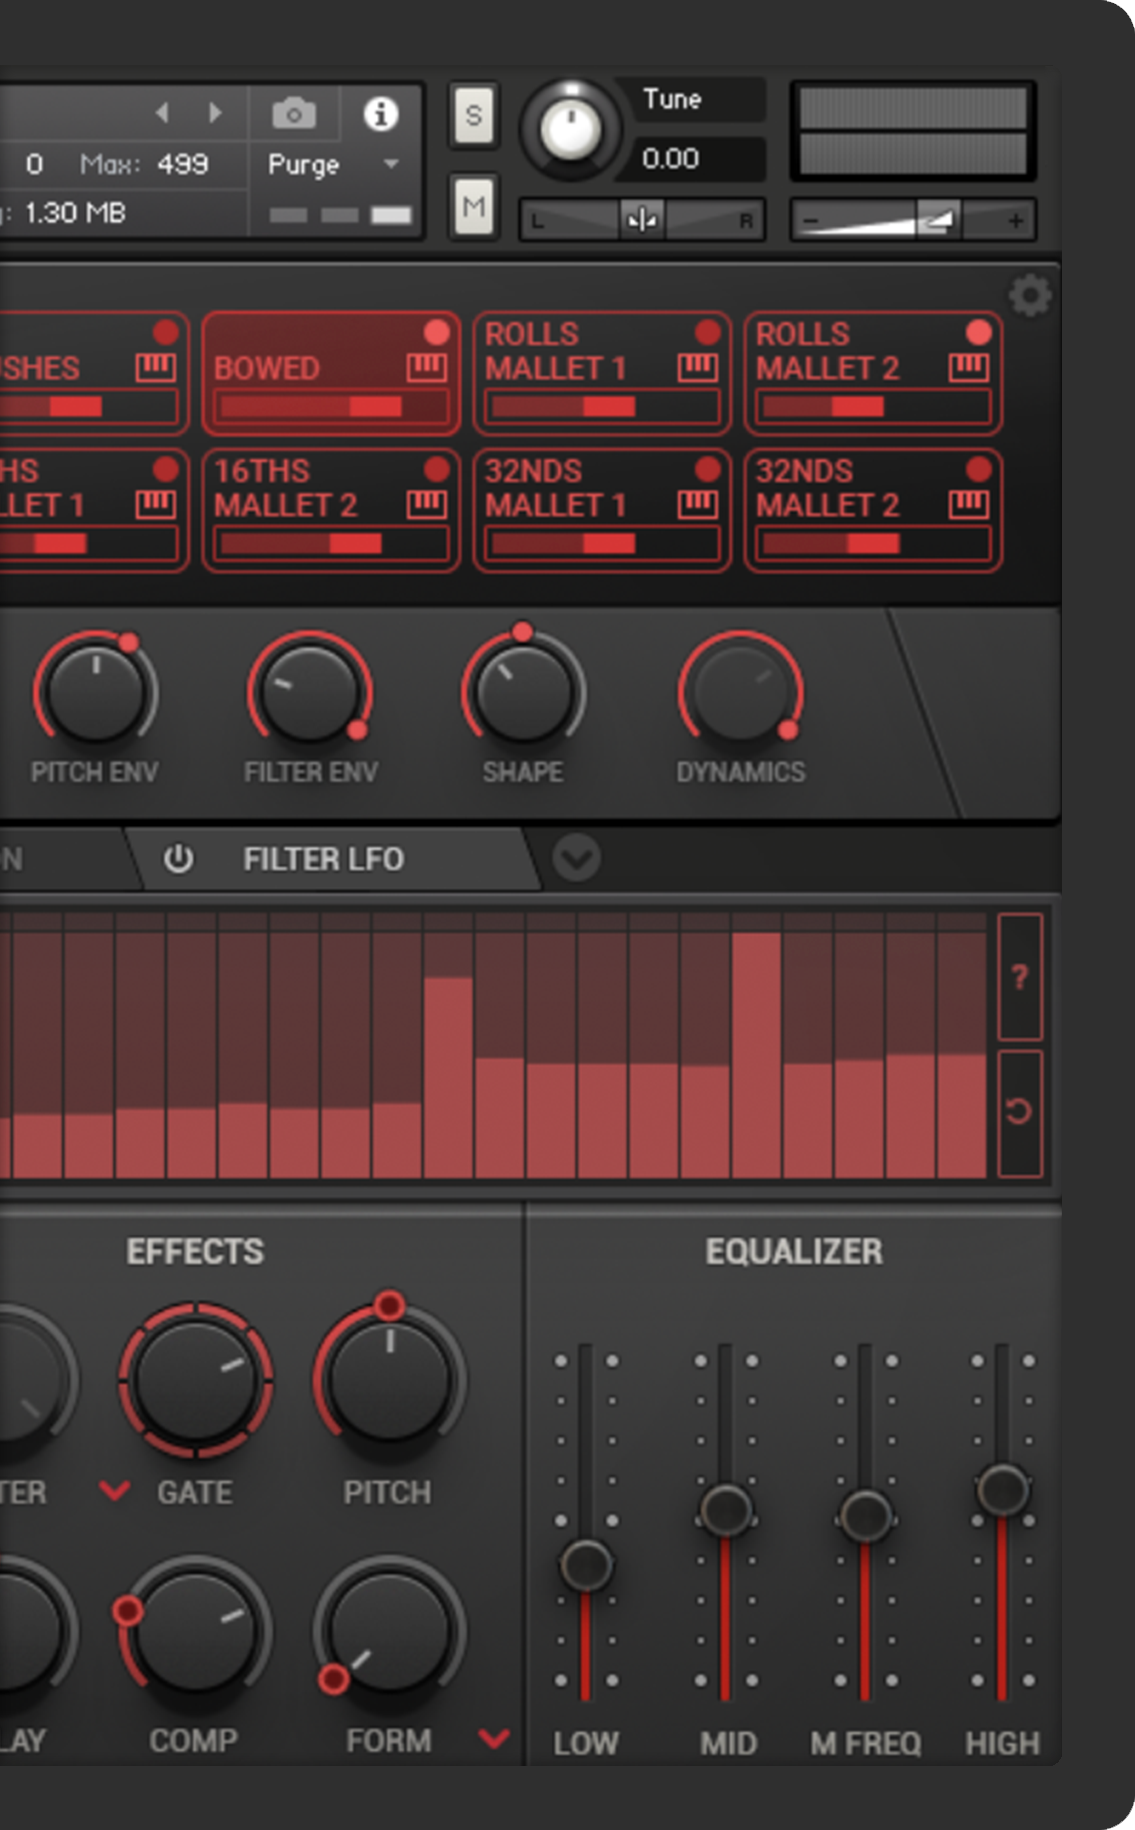Screen dimensions: 1135x1830
Task: Open the red chevron next to GATE
Action: pos(115,1492)
